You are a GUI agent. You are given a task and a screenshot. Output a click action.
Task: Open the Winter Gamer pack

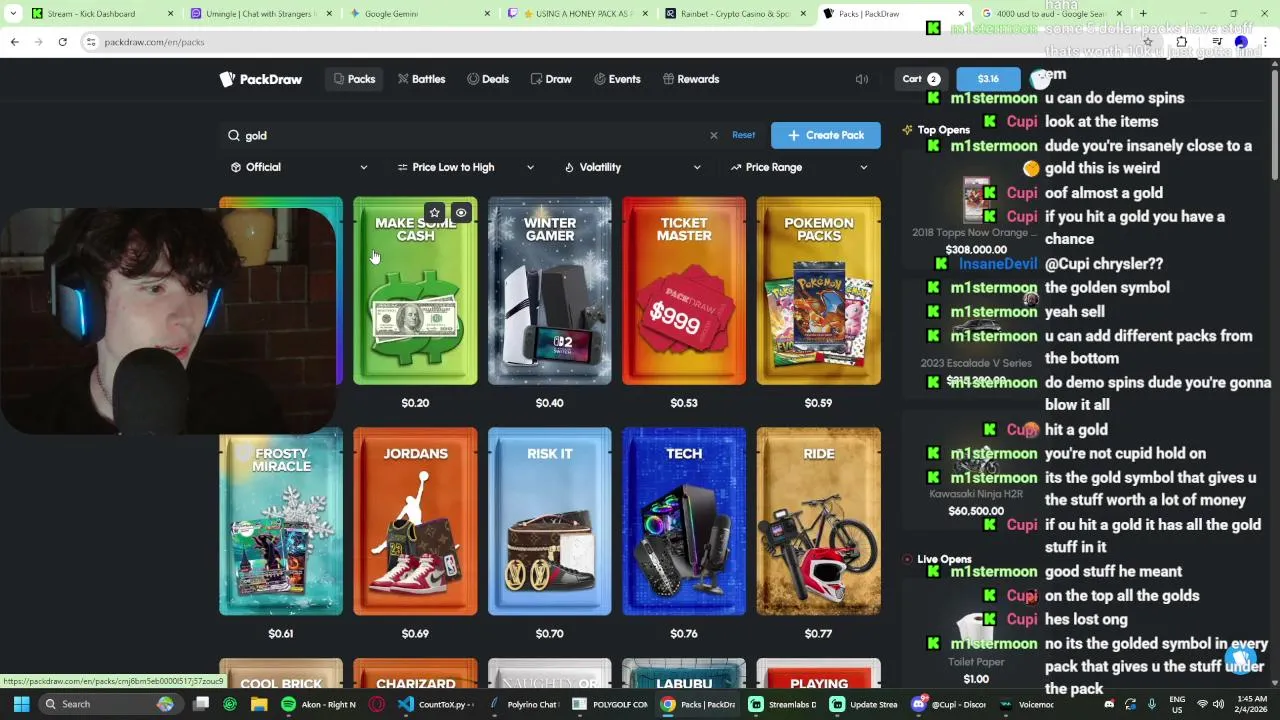pos(549,291)
